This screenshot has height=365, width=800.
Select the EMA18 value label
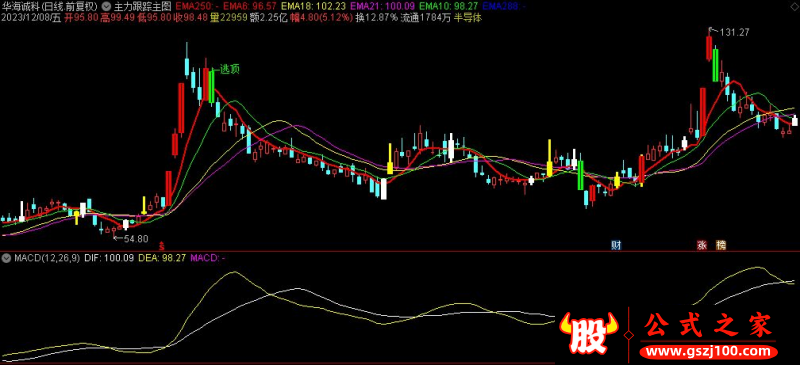pos(313,7)
